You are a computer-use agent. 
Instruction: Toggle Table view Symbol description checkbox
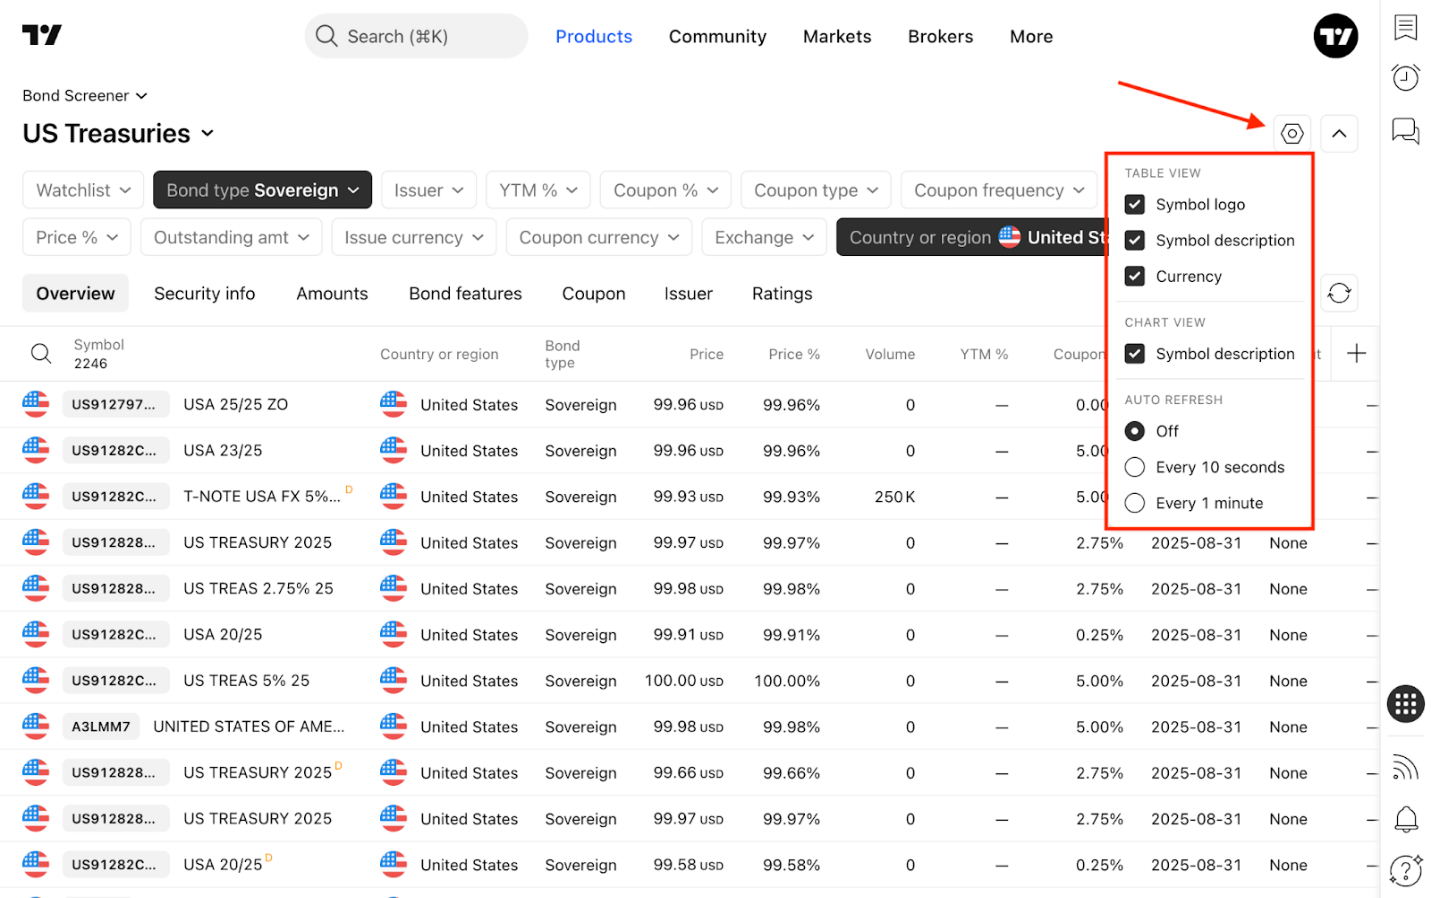pyautogui.click(x=1134, y=240)
